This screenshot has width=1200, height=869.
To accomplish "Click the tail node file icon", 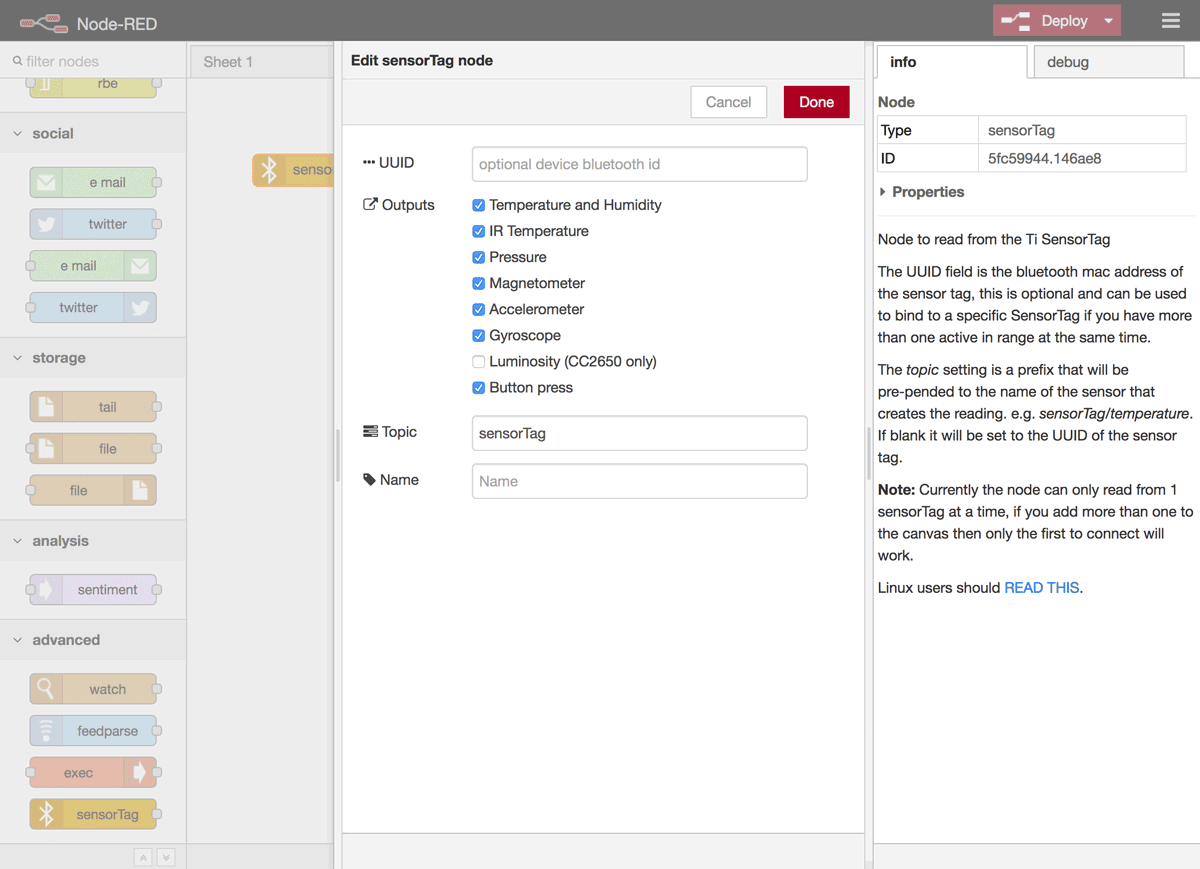I will pyautogui.click(x=46, y=407).
